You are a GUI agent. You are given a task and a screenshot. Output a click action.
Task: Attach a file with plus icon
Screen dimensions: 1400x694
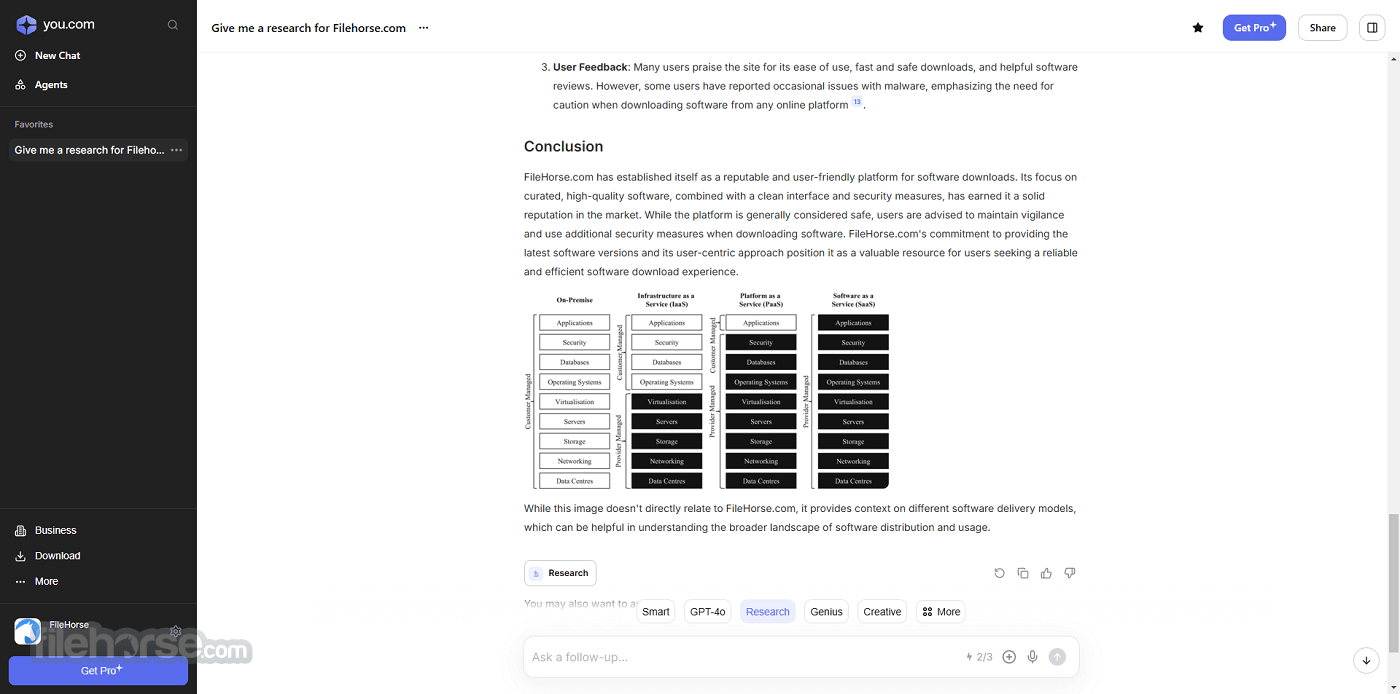pos(1009,657)
